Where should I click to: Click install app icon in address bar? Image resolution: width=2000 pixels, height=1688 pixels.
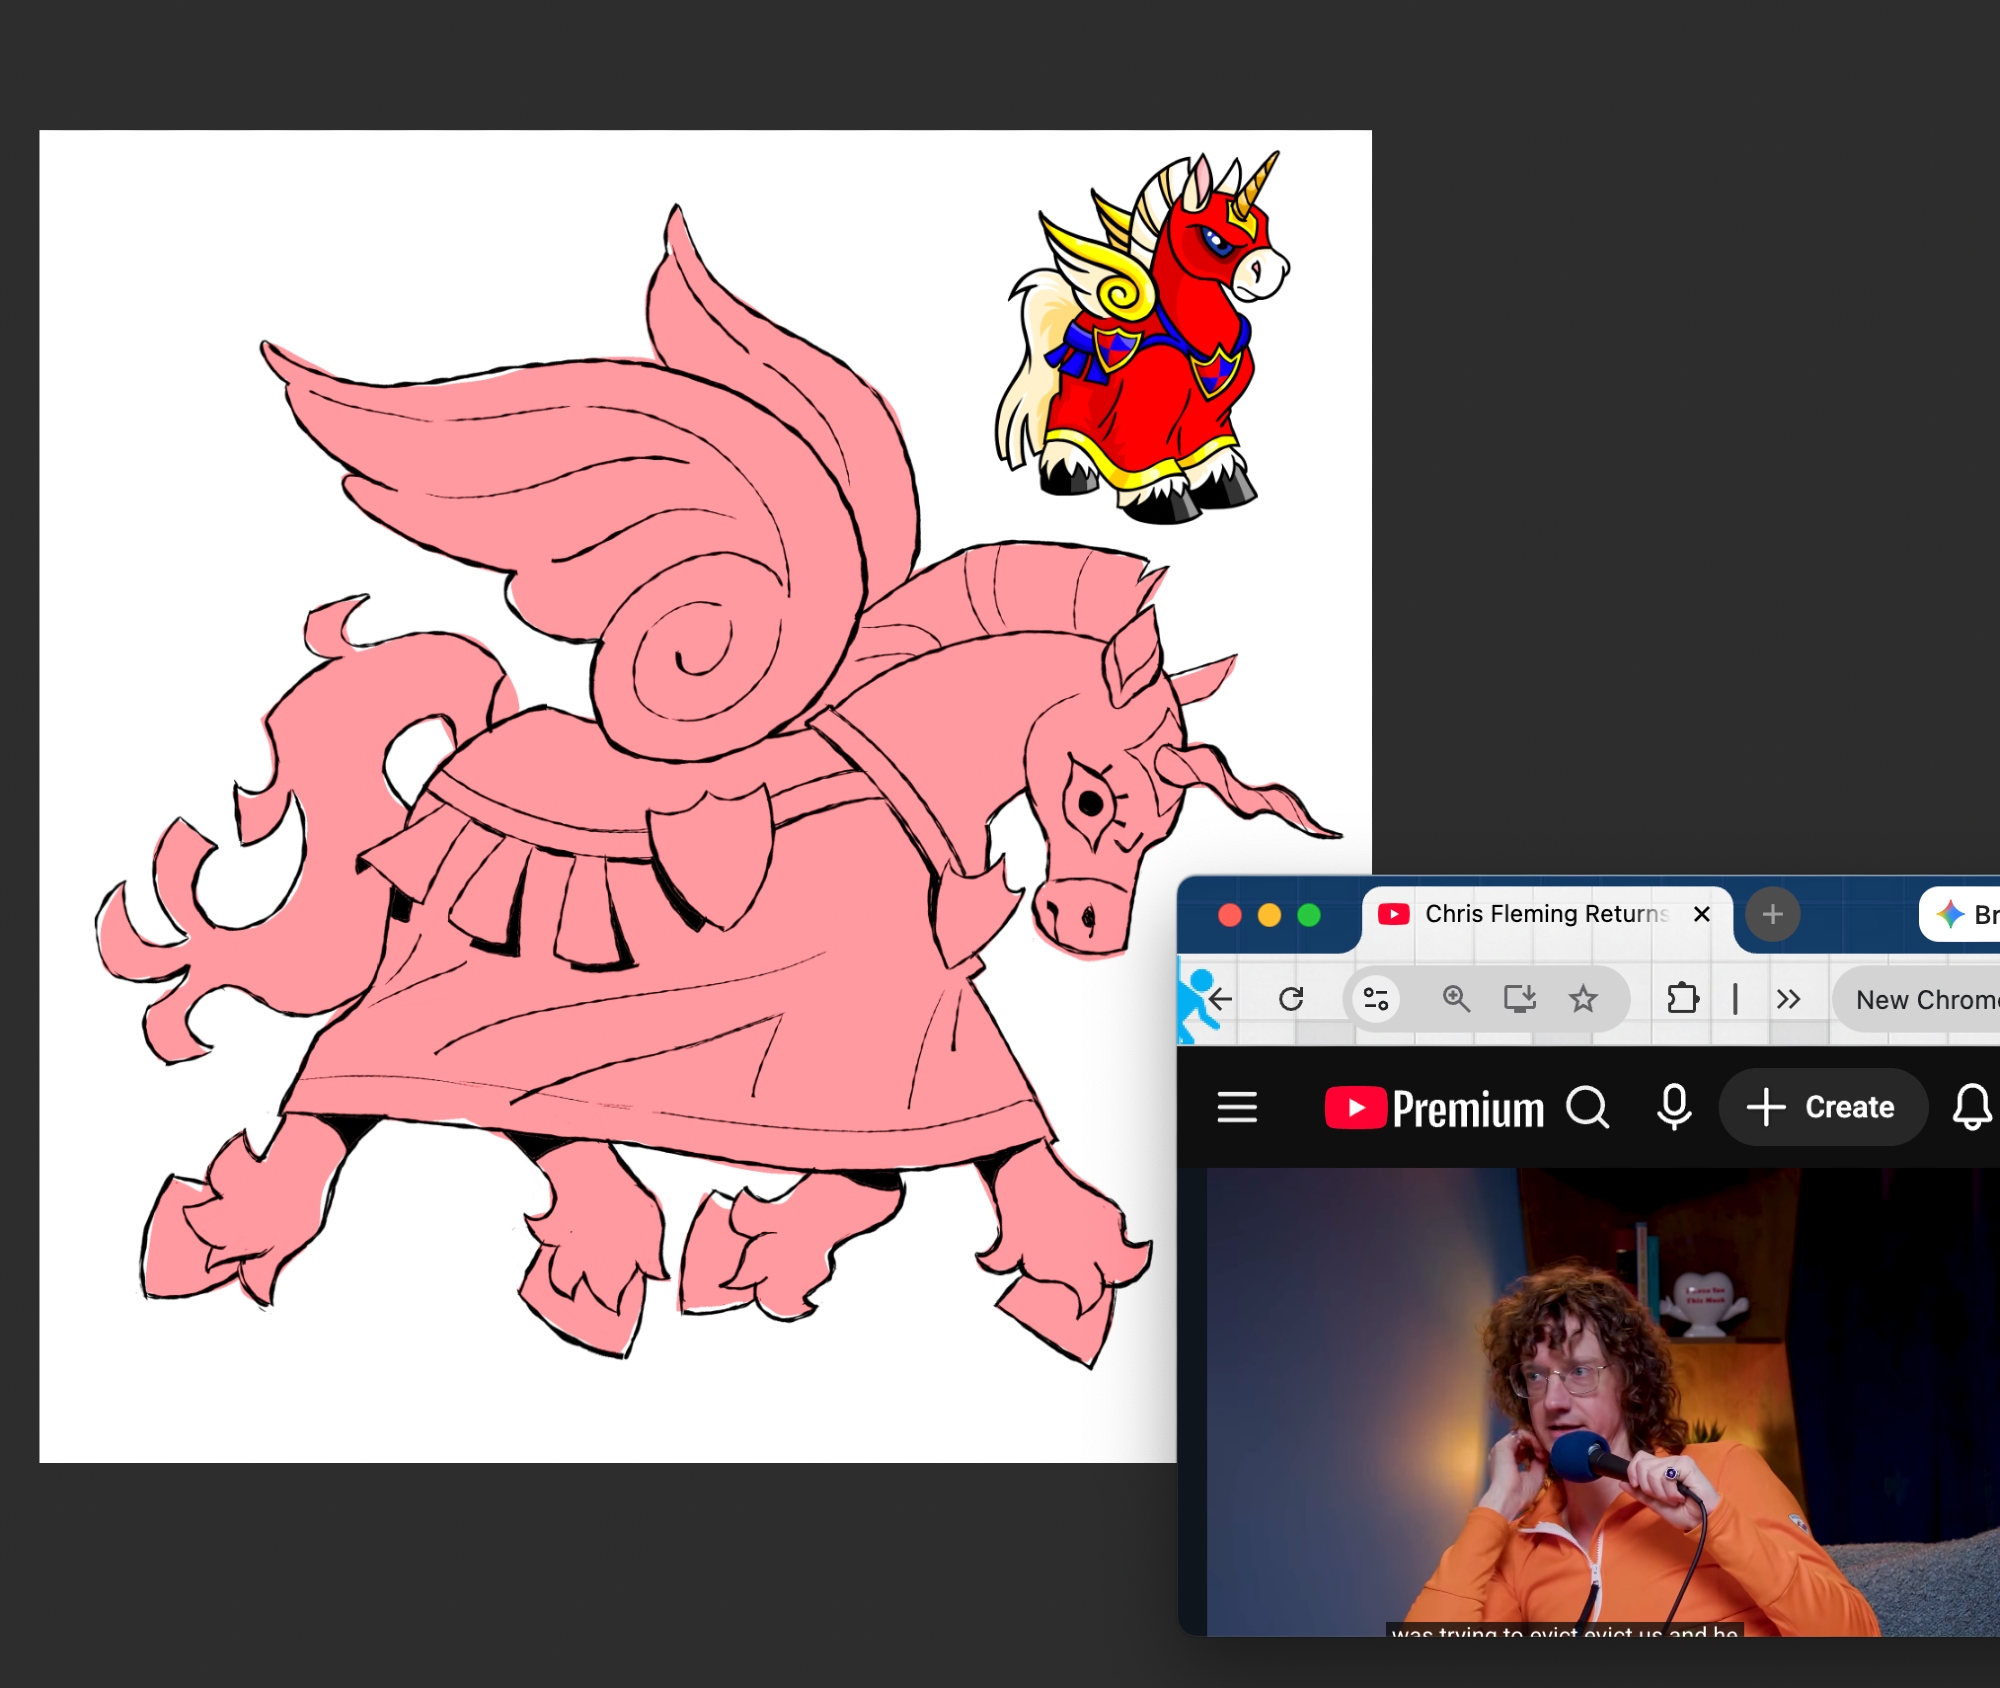click(1520, 998)
